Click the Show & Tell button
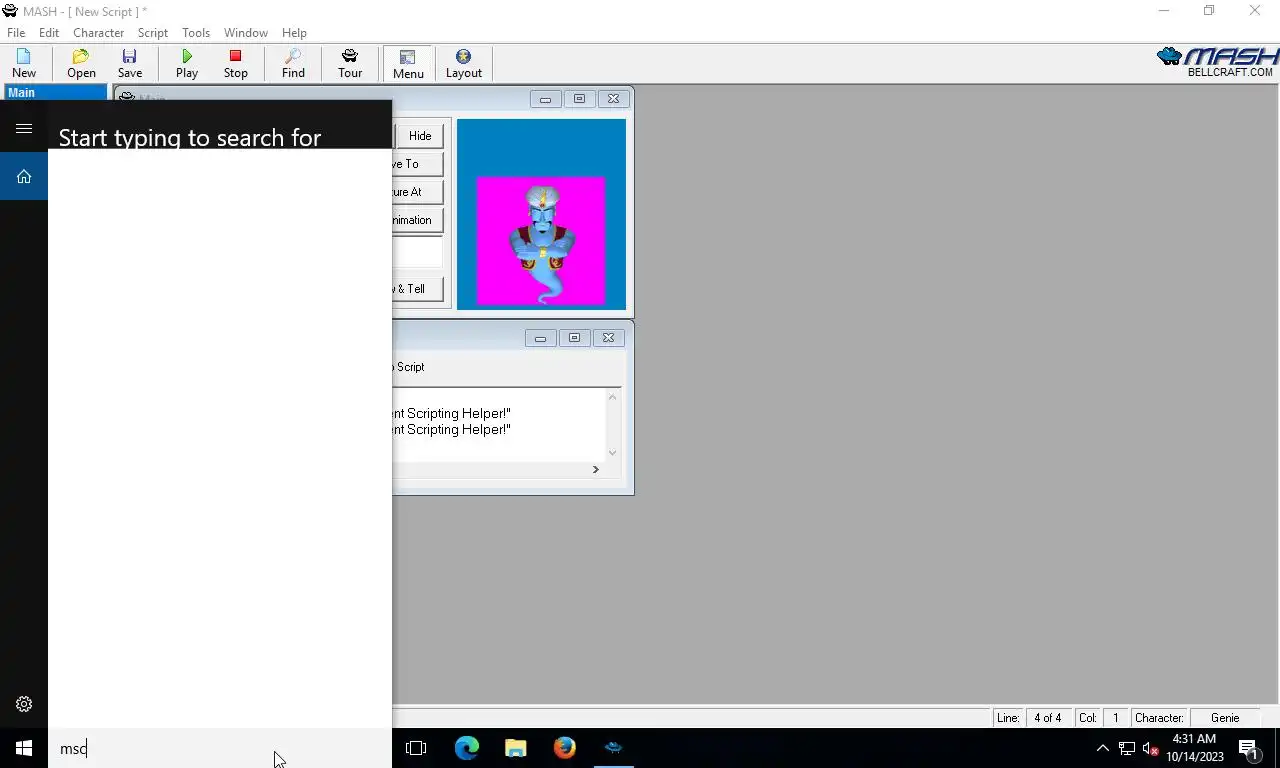The width and height of the screenshot is (1280, 768). pyautogui.click(x=418, y=289)
